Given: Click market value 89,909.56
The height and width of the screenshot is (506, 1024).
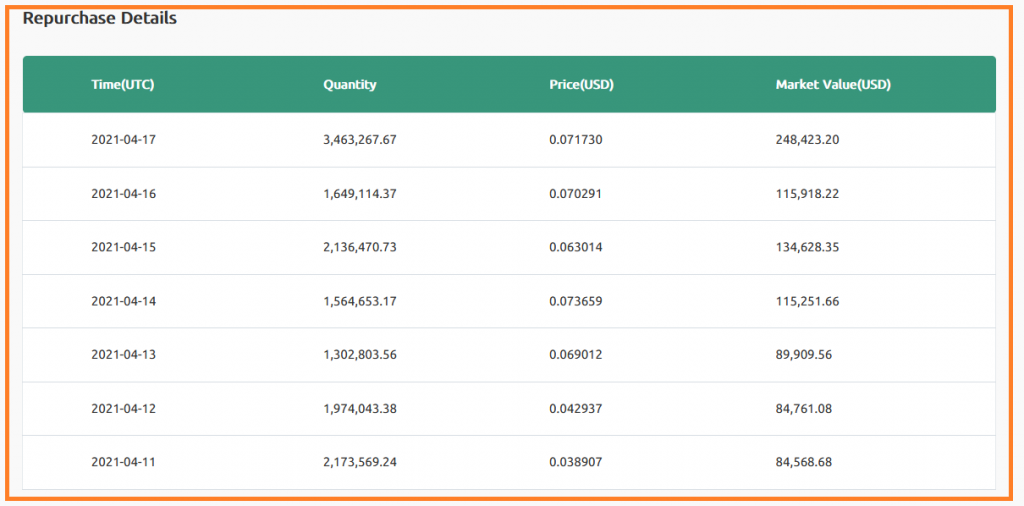Looking at the screenshot, I should pyautogui.click(x=804, y=355).
